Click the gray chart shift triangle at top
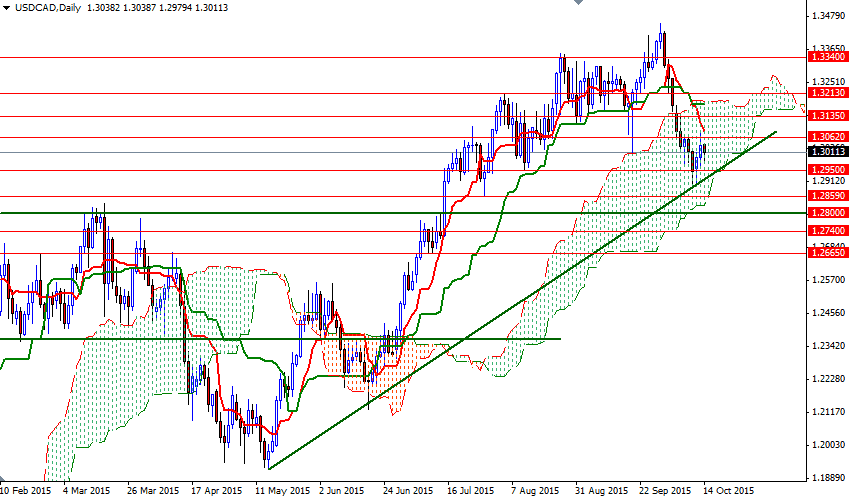This screenshot has height=497, width=849. point(572,4)
